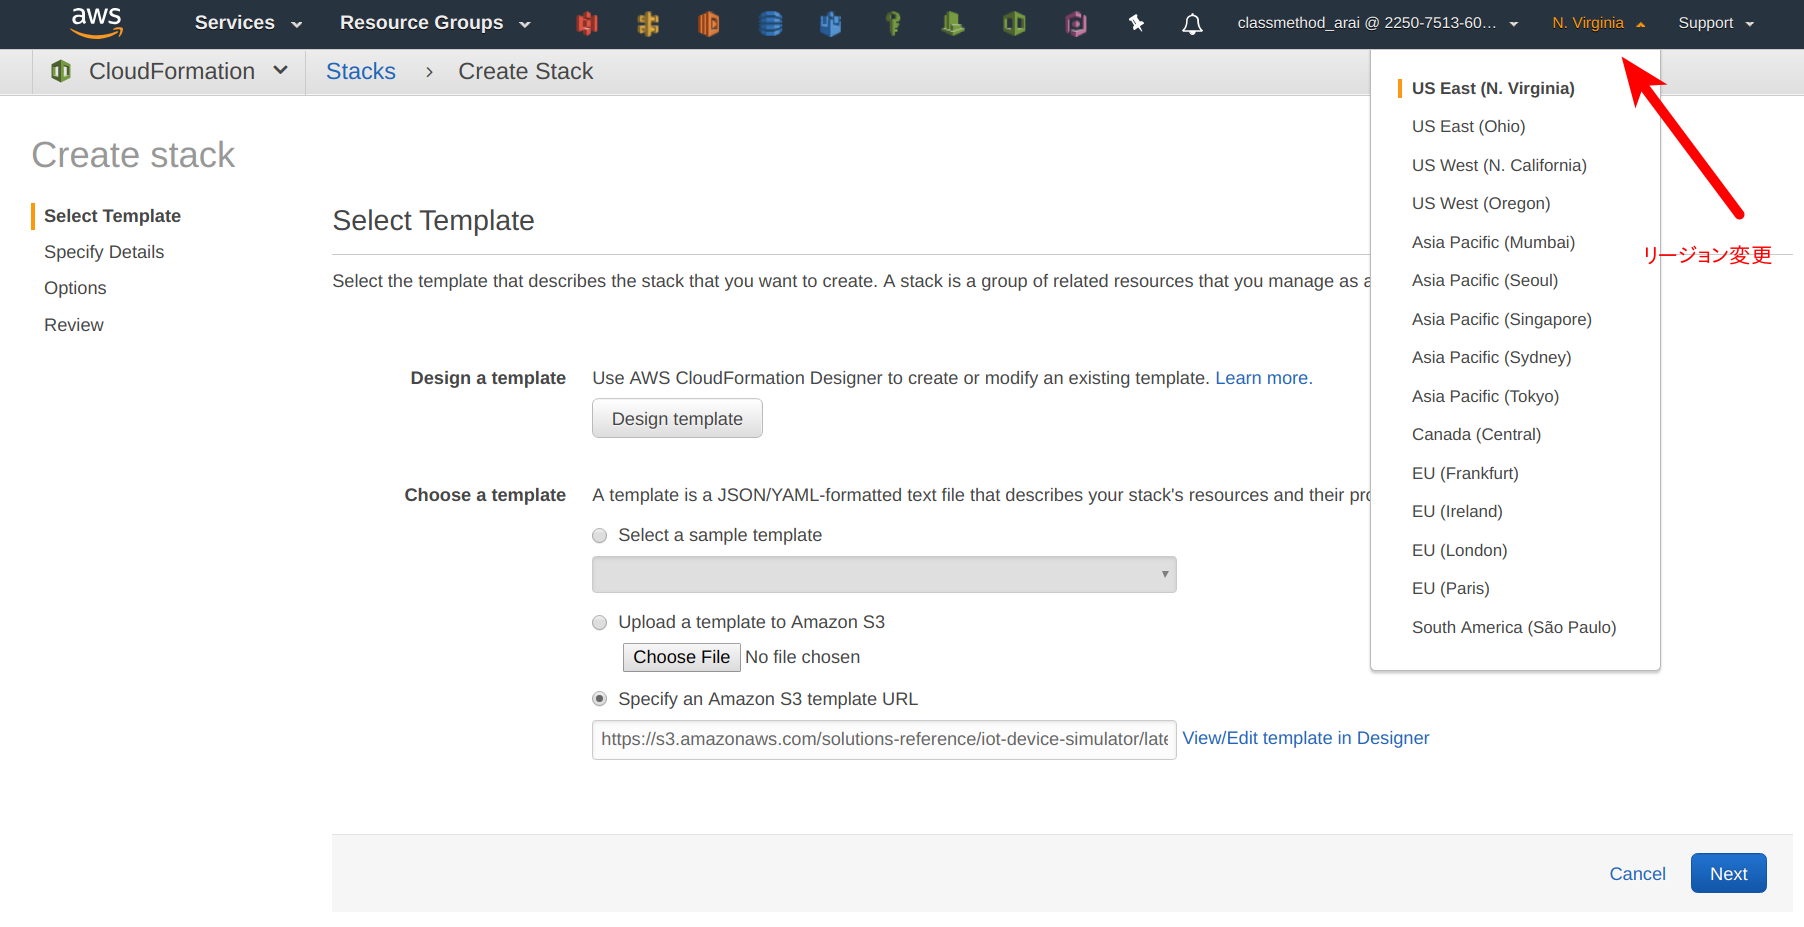Click the orange cylinder service shortcut icon

pyautogui.click(x=709, y=23)
